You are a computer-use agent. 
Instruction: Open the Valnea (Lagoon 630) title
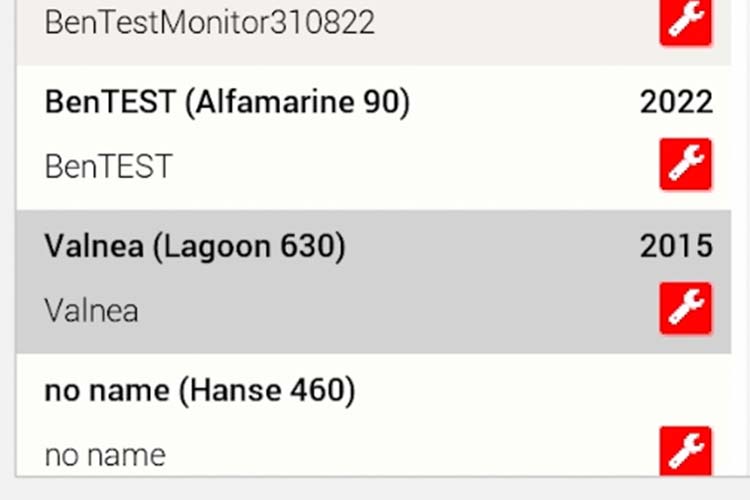[195, 247]
